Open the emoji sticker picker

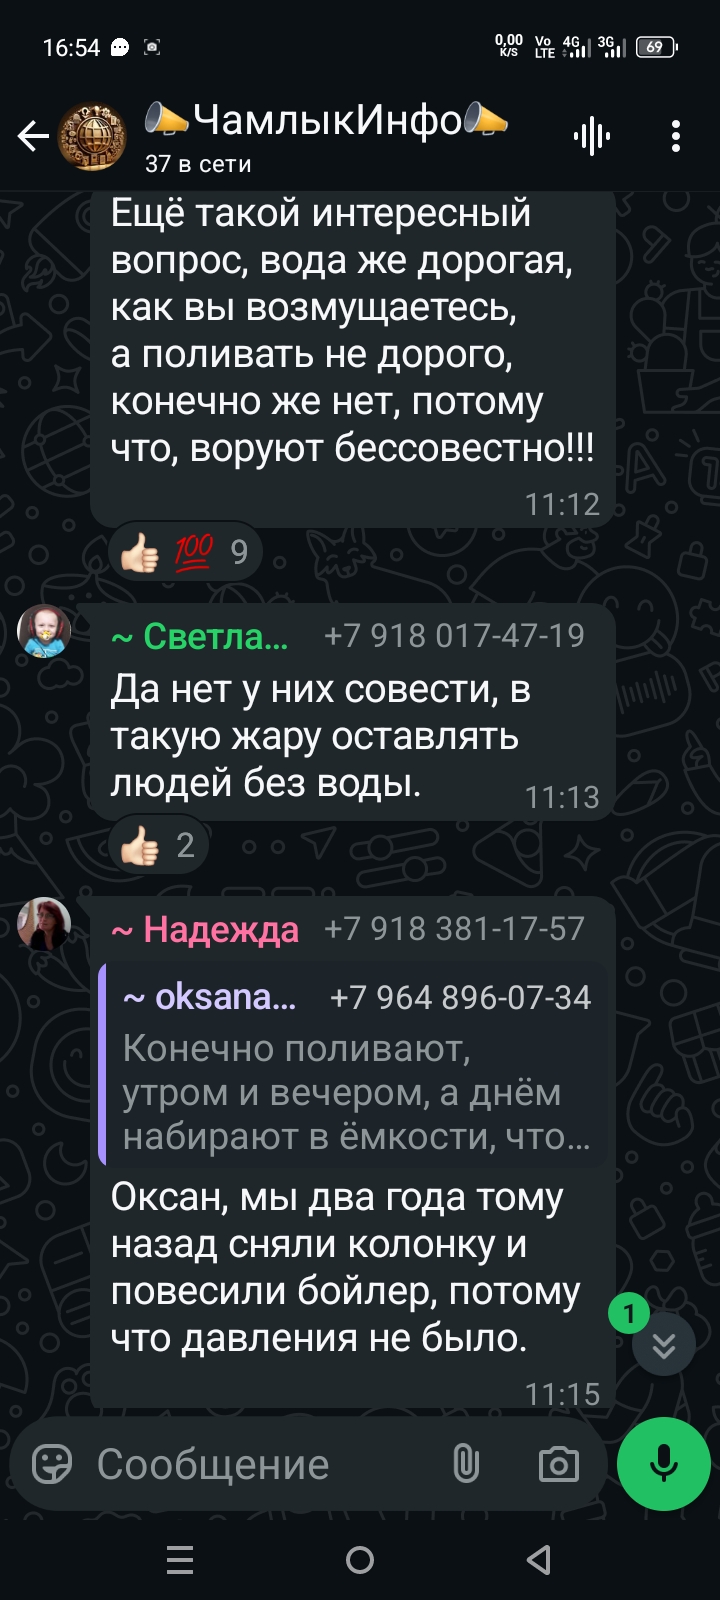52,1464
